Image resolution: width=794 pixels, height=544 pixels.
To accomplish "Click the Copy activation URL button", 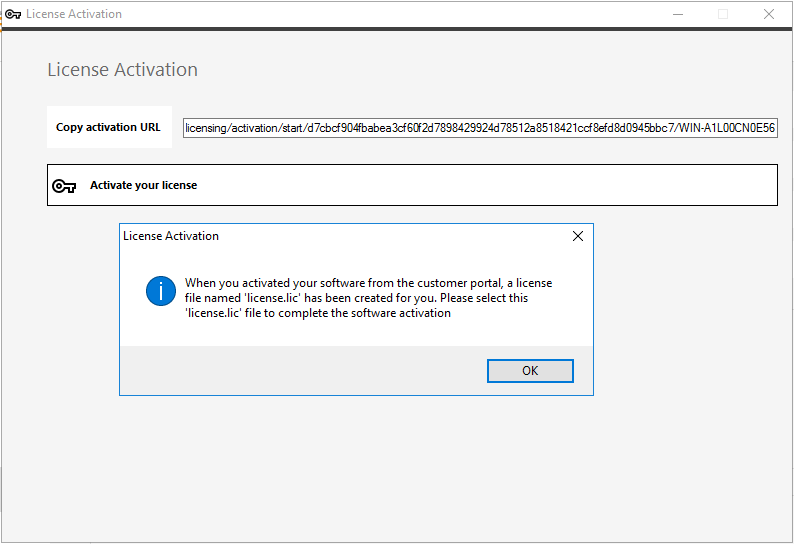I will [108, 128].
